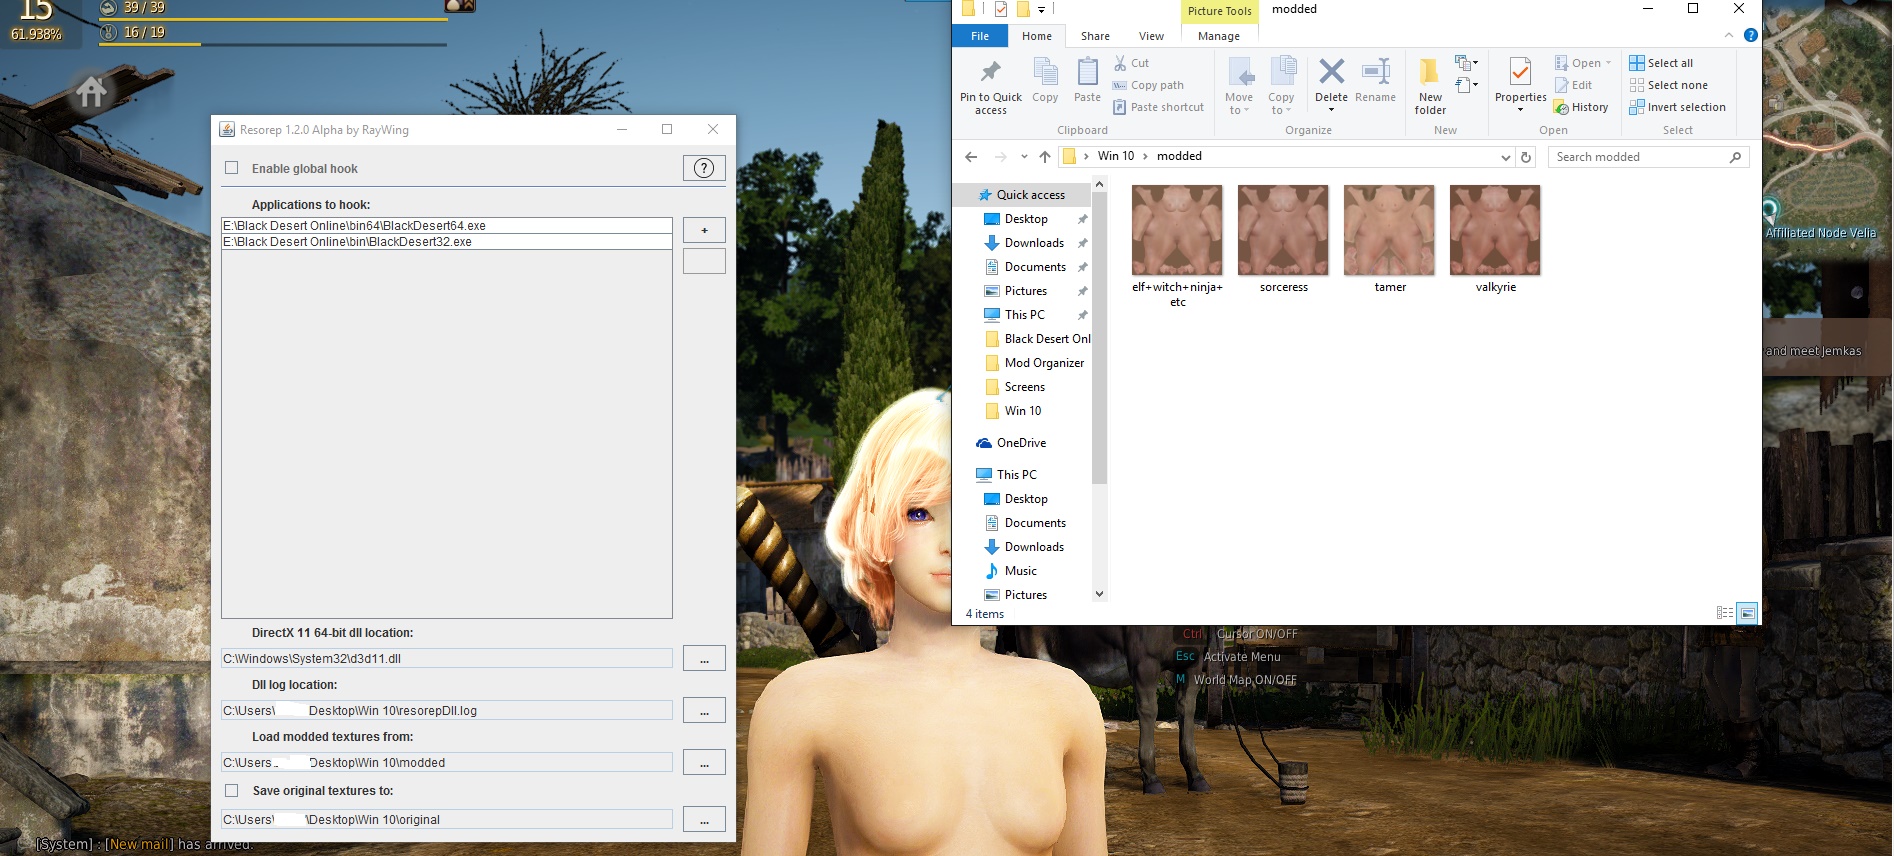Viewport: 1894px width, 856px height.
Task: Open Resorep help question mark button
Action: click(704, 168)
